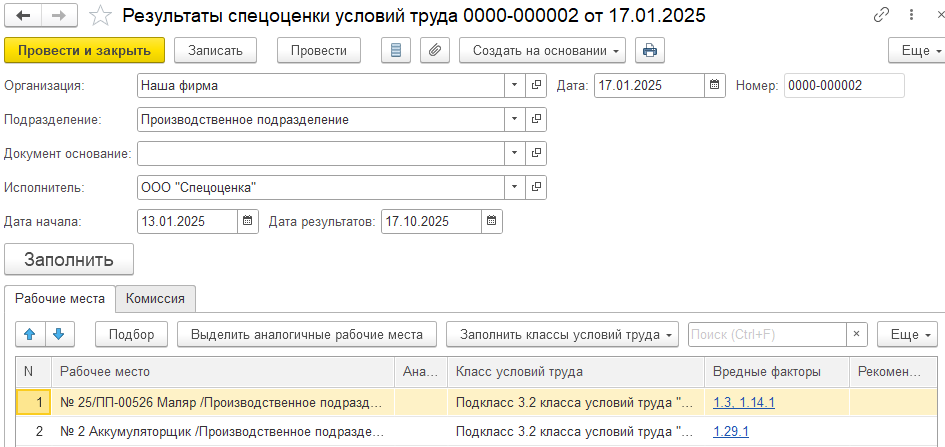
Task: Click the paperclip attachments icon
Action: click(x=434, y=50)
